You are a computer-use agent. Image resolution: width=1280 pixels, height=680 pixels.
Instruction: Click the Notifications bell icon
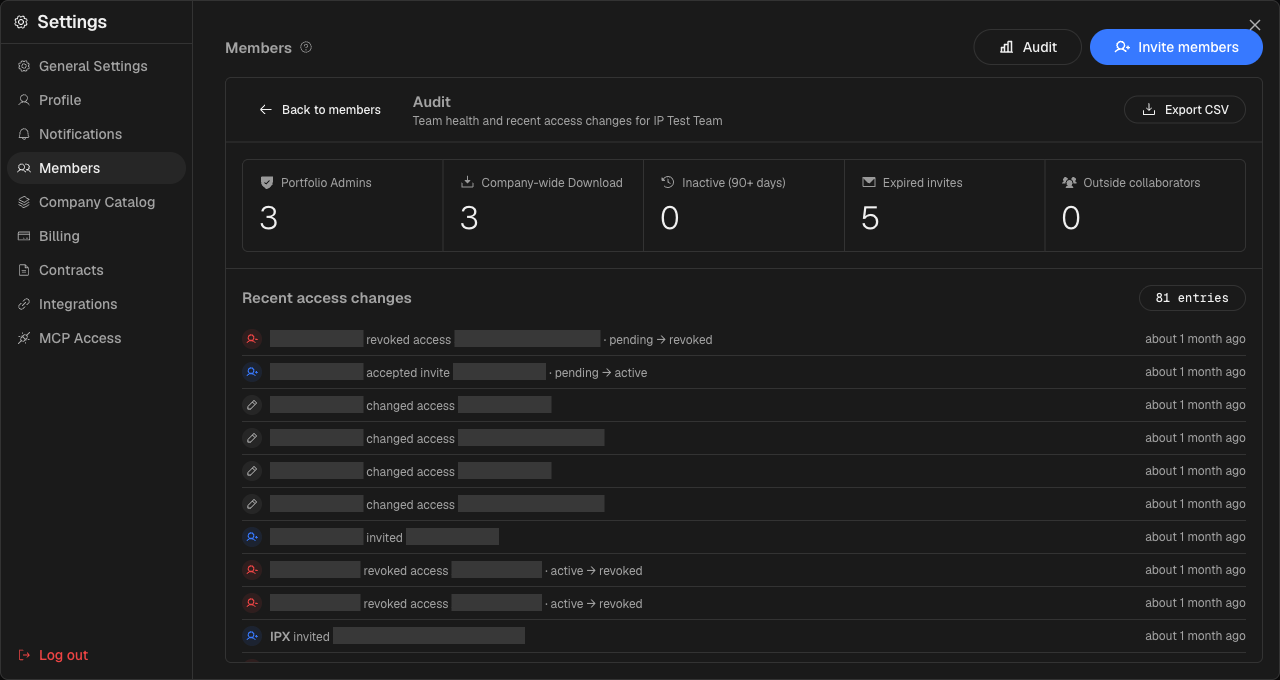click(24, 134)
